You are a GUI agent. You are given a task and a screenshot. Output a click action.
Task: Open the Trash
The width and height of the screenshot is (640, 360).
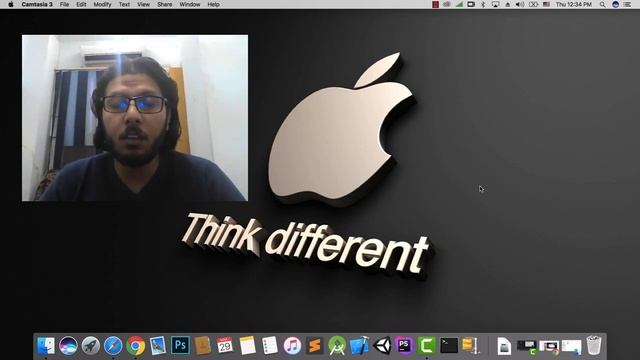click(x=594, y=346)
